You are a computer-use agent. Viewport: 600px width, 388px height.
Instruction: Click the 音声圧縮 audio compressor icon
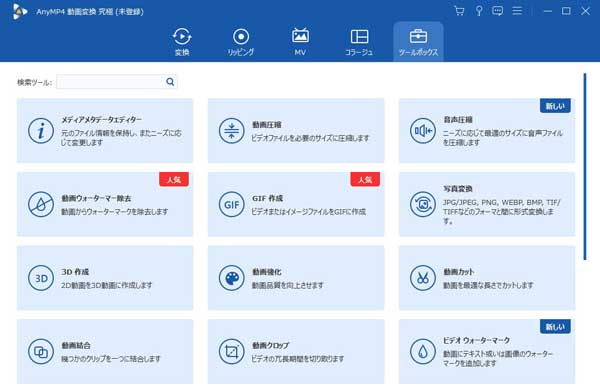[x=422, y=130]
